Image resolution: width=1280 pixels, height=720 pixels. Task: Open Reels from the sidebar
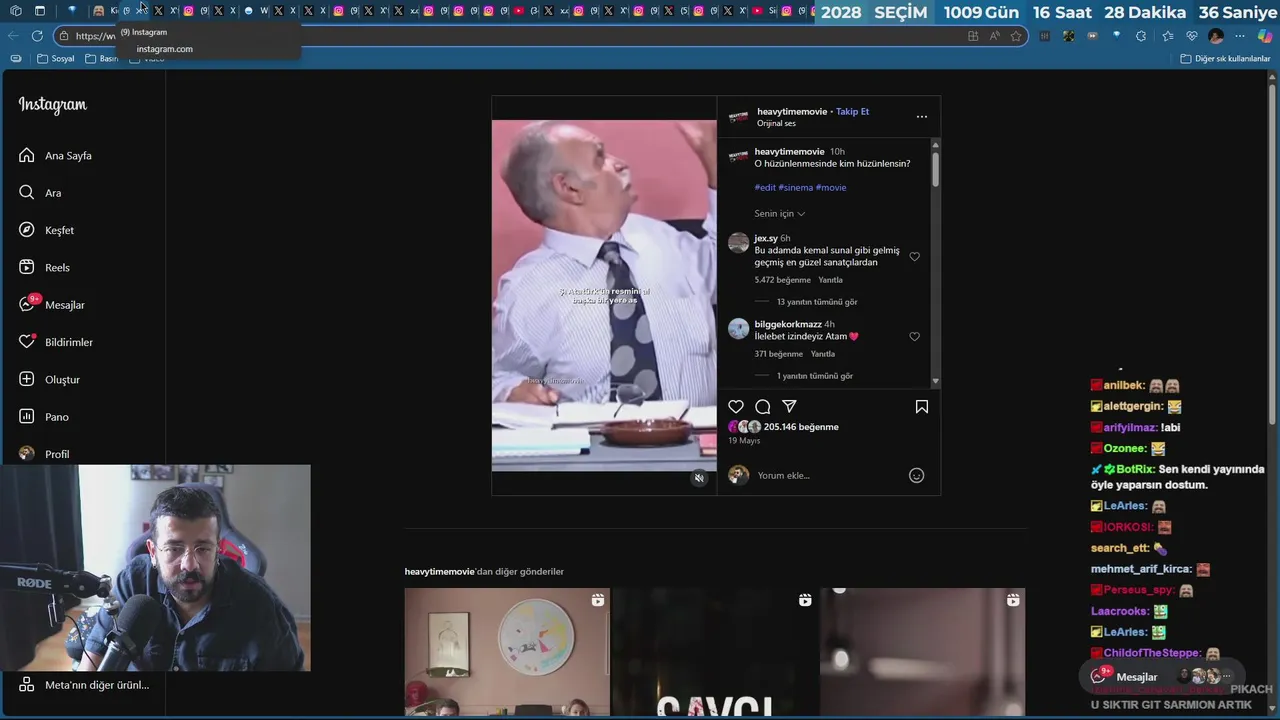[44, 268]
